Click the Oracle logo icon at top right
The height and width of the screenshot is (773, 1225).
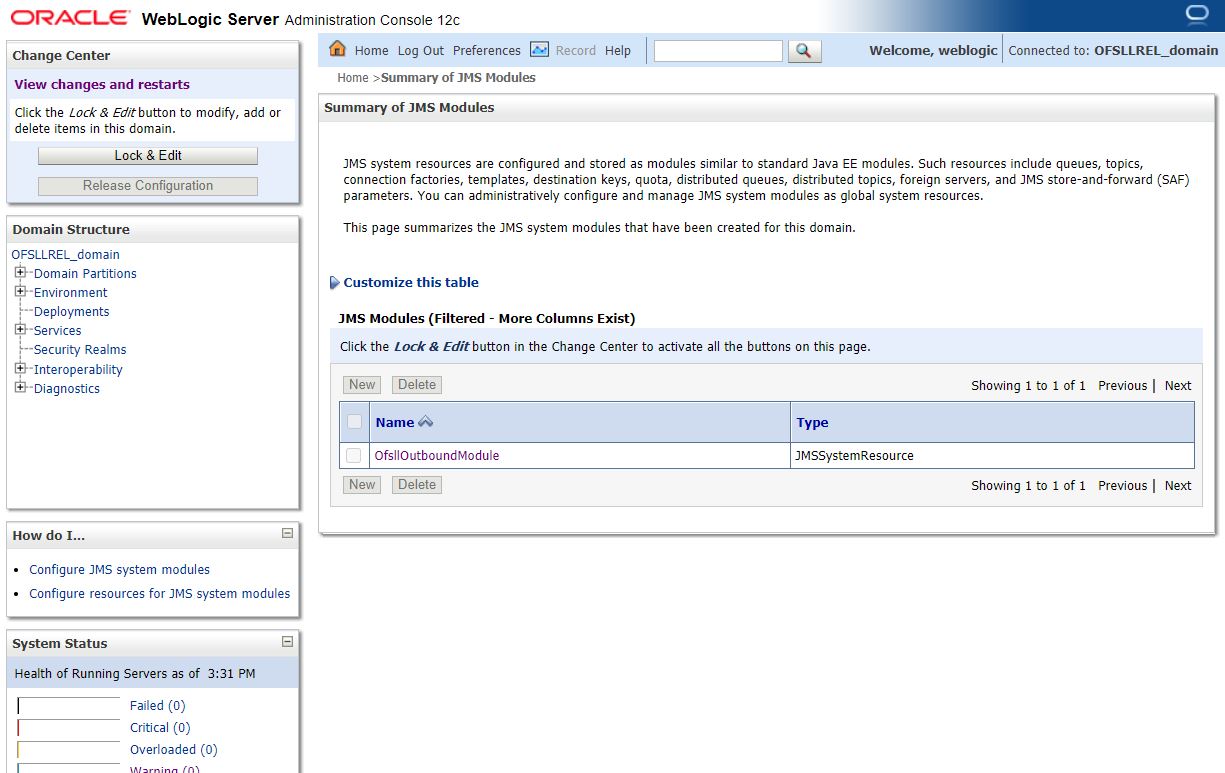point(1196,14)
